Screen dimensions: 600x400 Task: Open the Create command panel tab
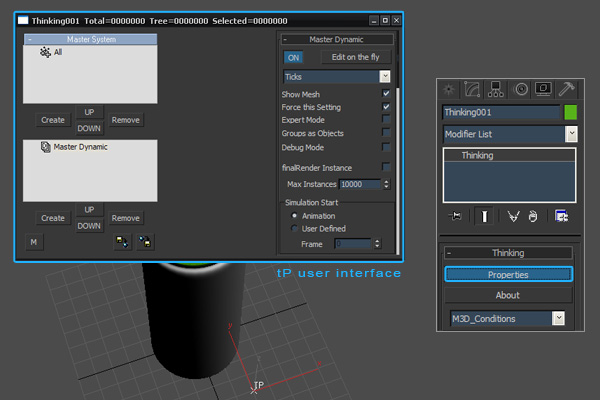[x=448, y=89]
